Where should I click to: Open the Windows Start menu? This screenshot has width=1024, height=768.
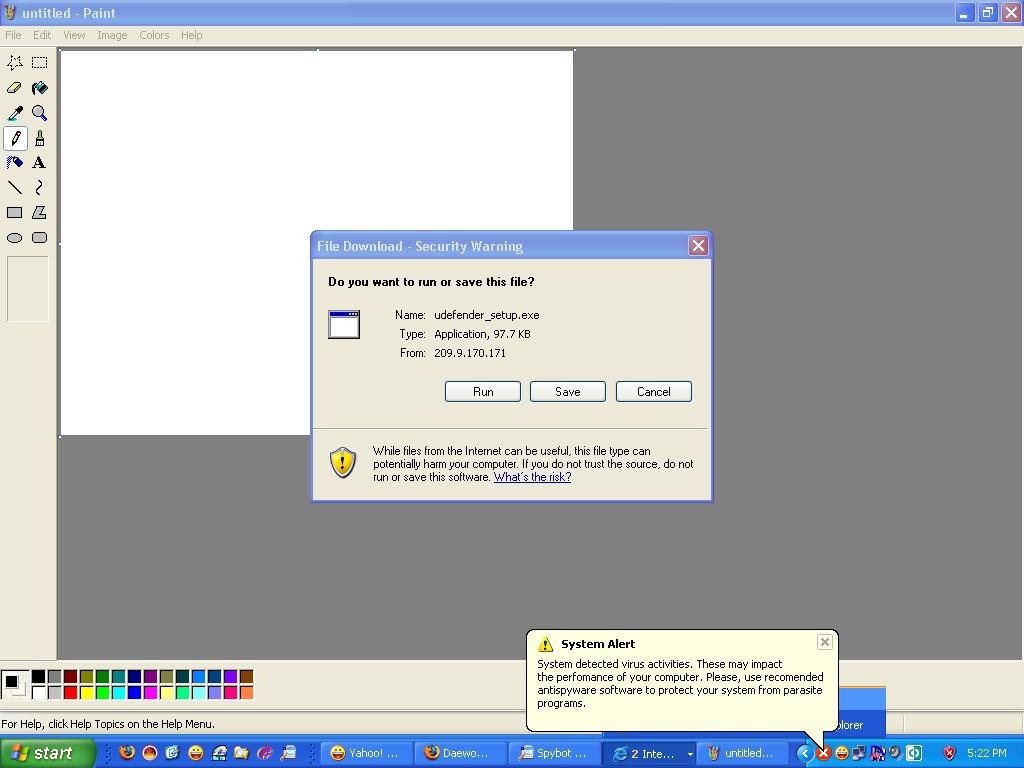pos(48,753)
